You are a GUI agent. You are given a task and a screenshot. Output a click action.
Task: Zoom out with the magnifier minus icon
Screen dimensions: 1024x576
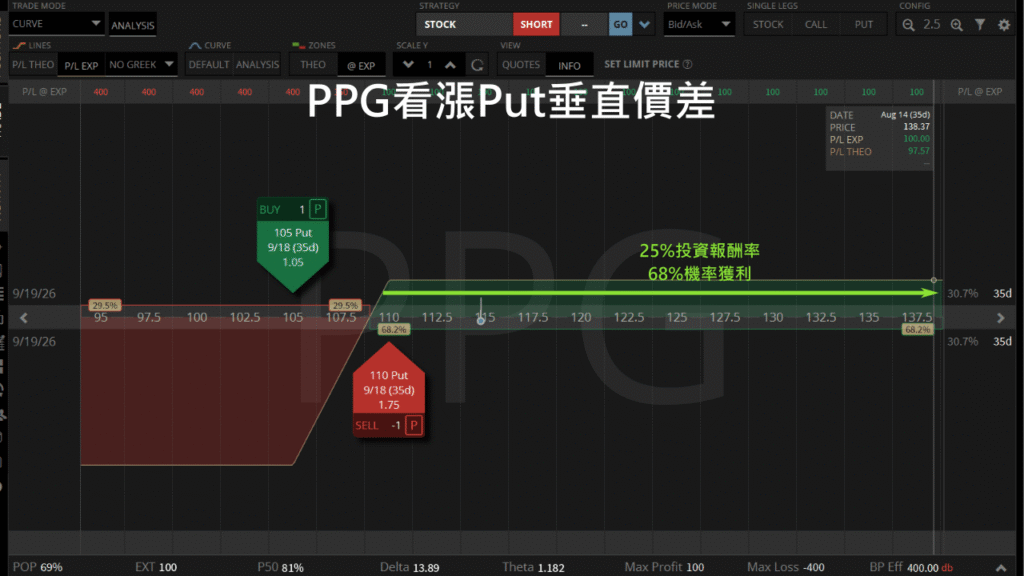908,25
